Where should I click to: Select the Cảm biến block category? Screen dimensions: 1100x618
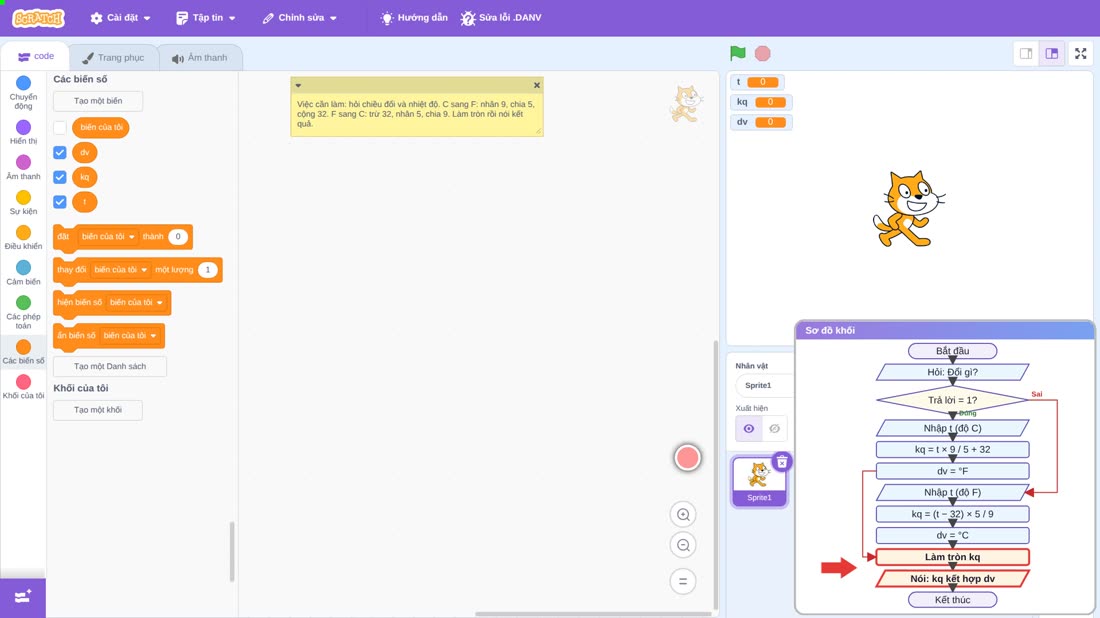(x=23, y=272)
